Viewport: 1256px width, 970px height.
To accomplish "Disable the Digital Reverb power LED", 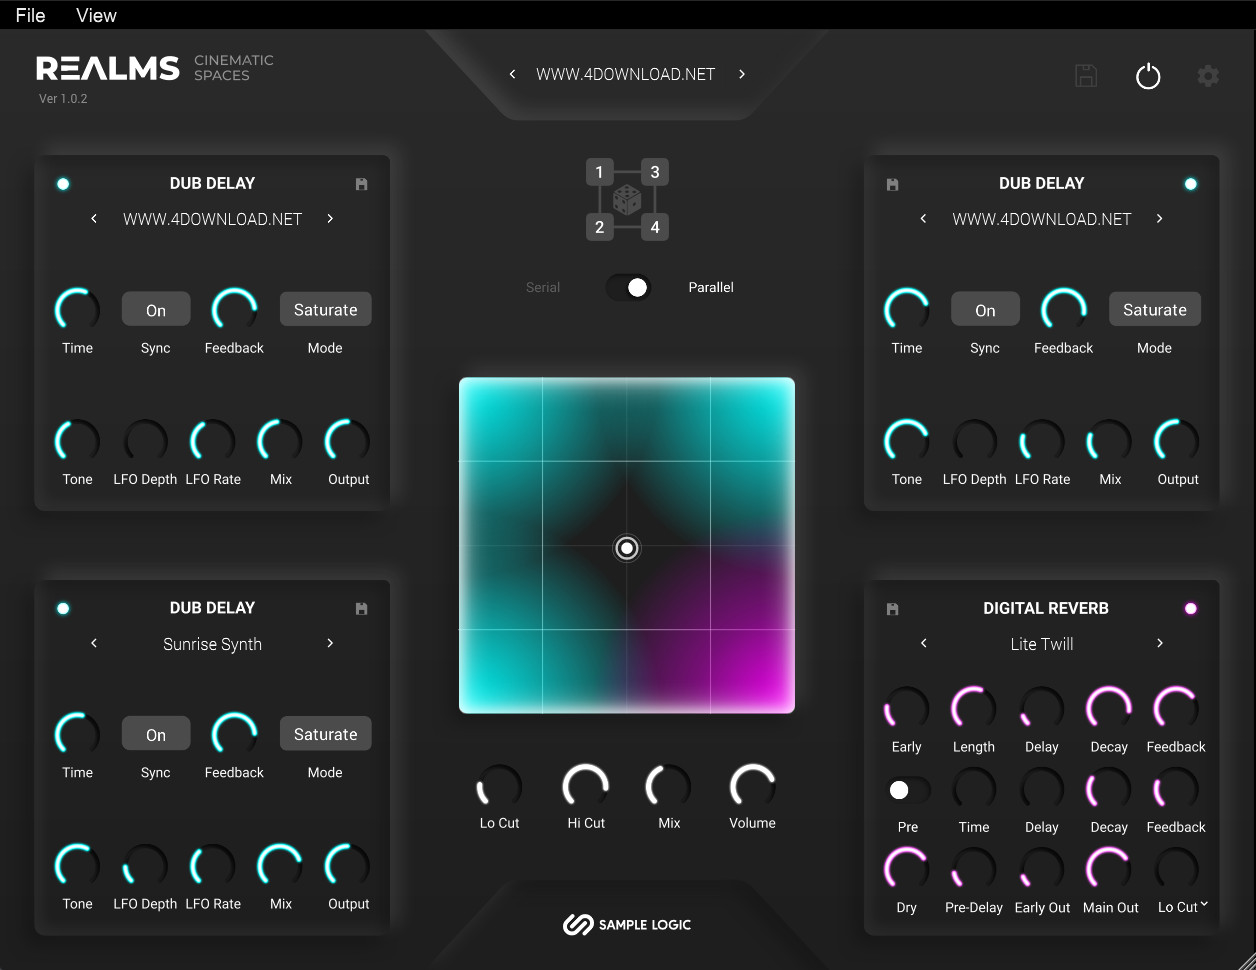I will 1190,609.
